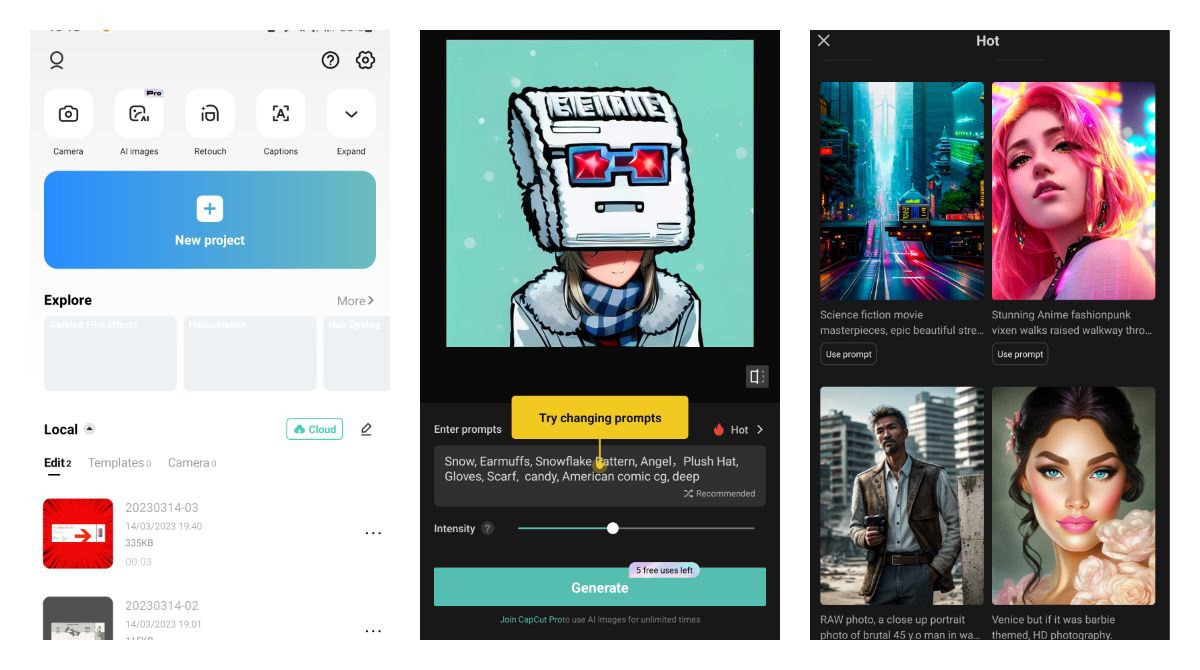Image resolution: width=1200 pixels, height=670 pixels.
Task: Show the Intensity help tooltip icon
Action: (x=487, y=528)
